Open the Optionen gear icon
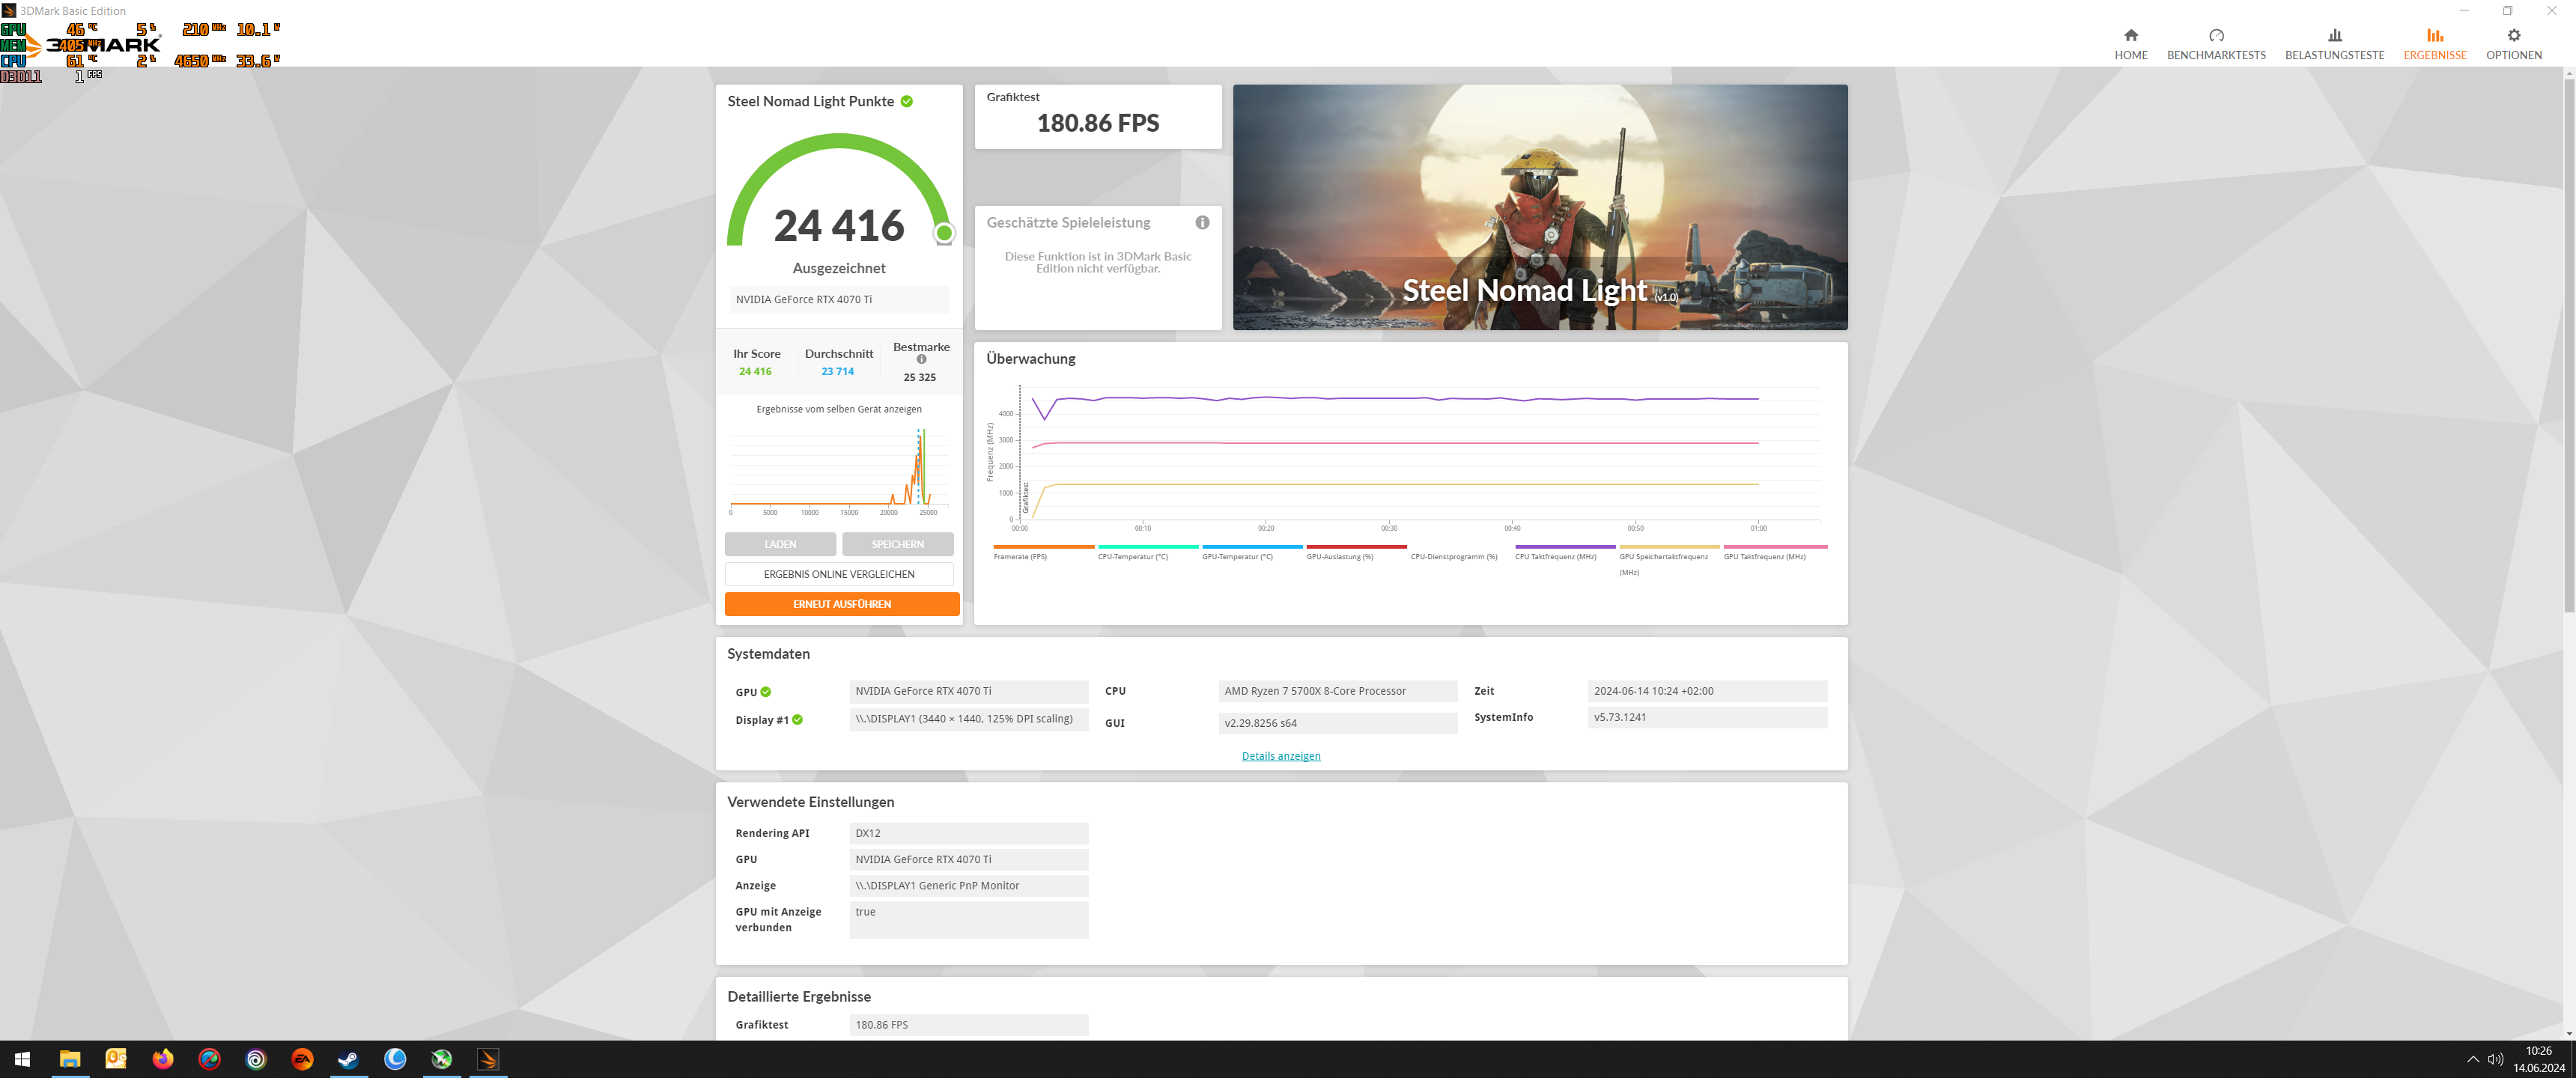 point(2513,35)
